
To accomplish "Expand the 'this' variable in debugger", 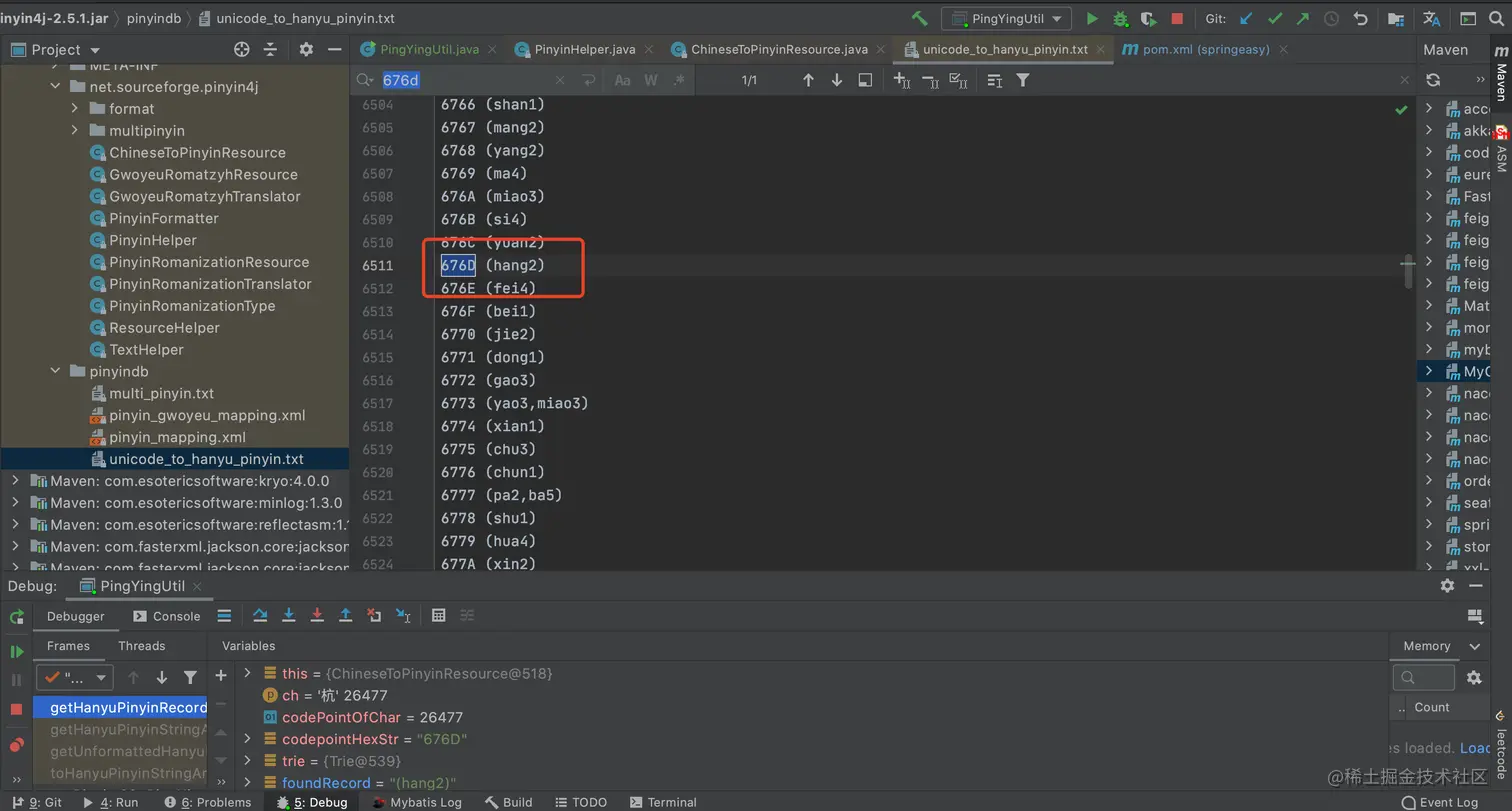I will tap(247, 674).
